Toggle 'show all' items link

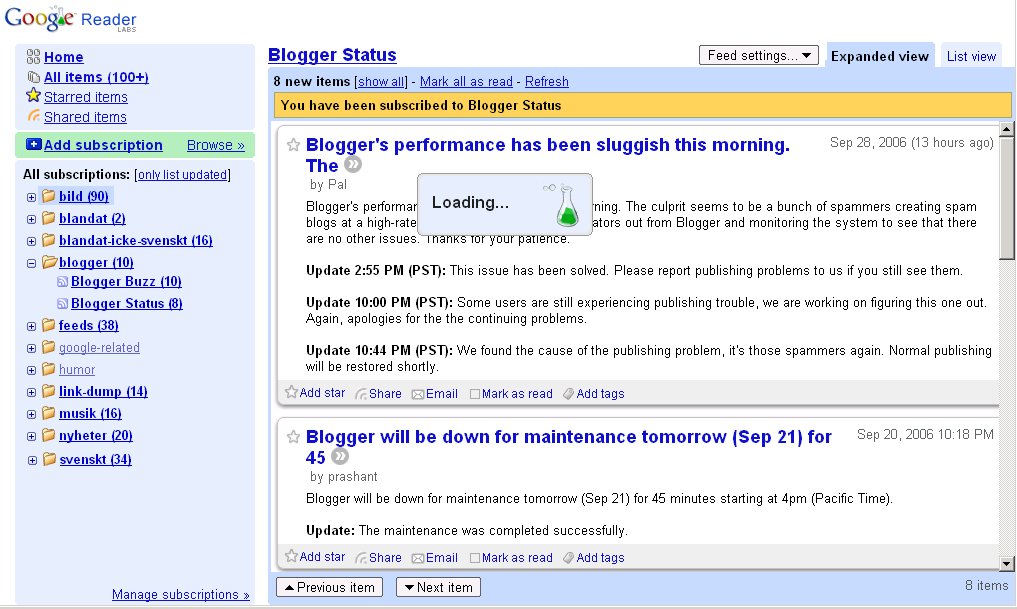381,82
